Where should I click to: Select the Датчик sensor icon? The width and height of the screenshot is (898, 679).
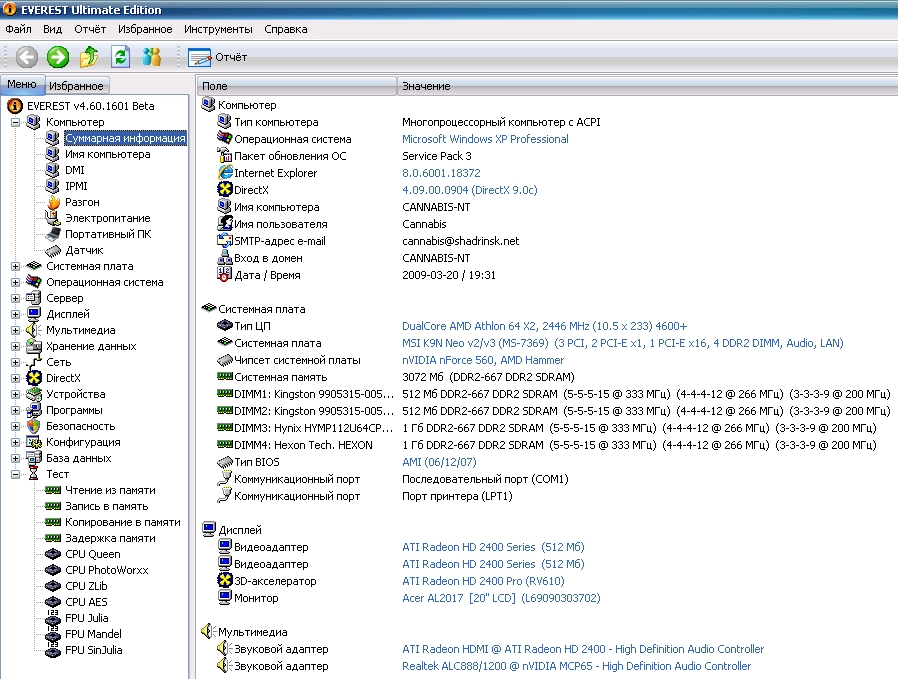tap(53, 250)
